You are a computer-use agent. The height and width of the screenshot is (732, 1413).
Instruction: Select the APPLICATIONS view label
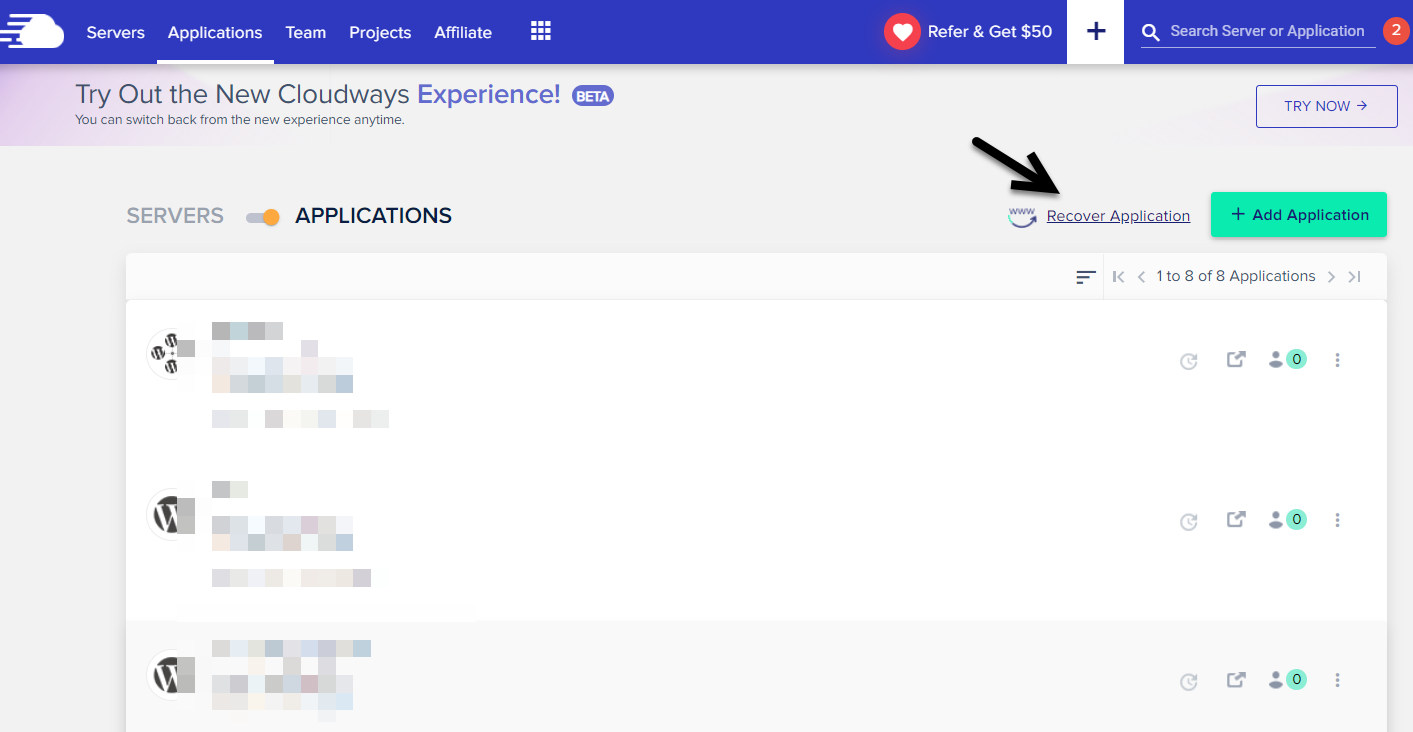373,216
